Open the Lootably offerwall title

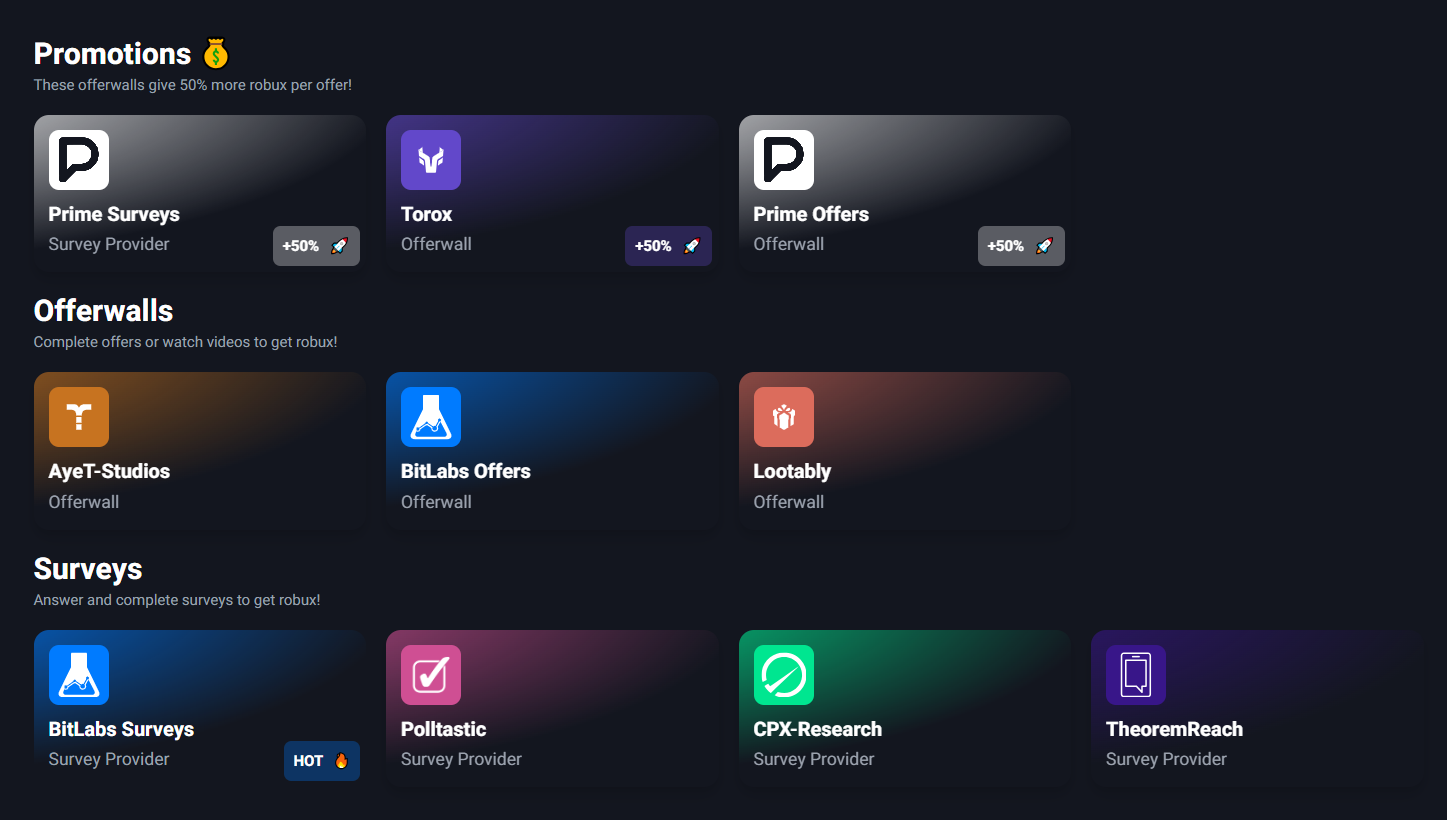792,471
